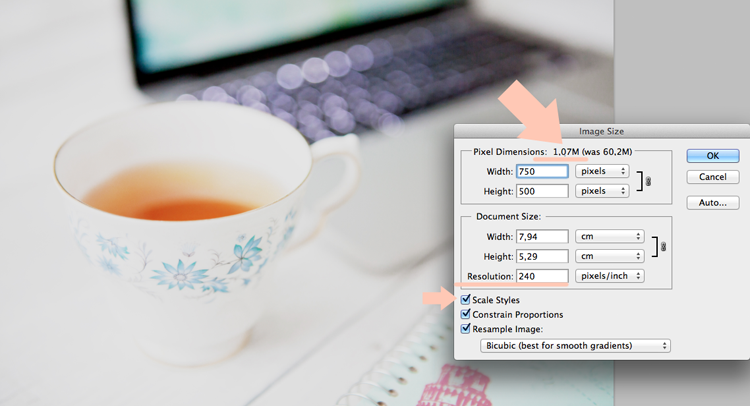The image size is (750, 406).
Task: Open the cm unit dropdown for document Width
Action: coord(610,236)
